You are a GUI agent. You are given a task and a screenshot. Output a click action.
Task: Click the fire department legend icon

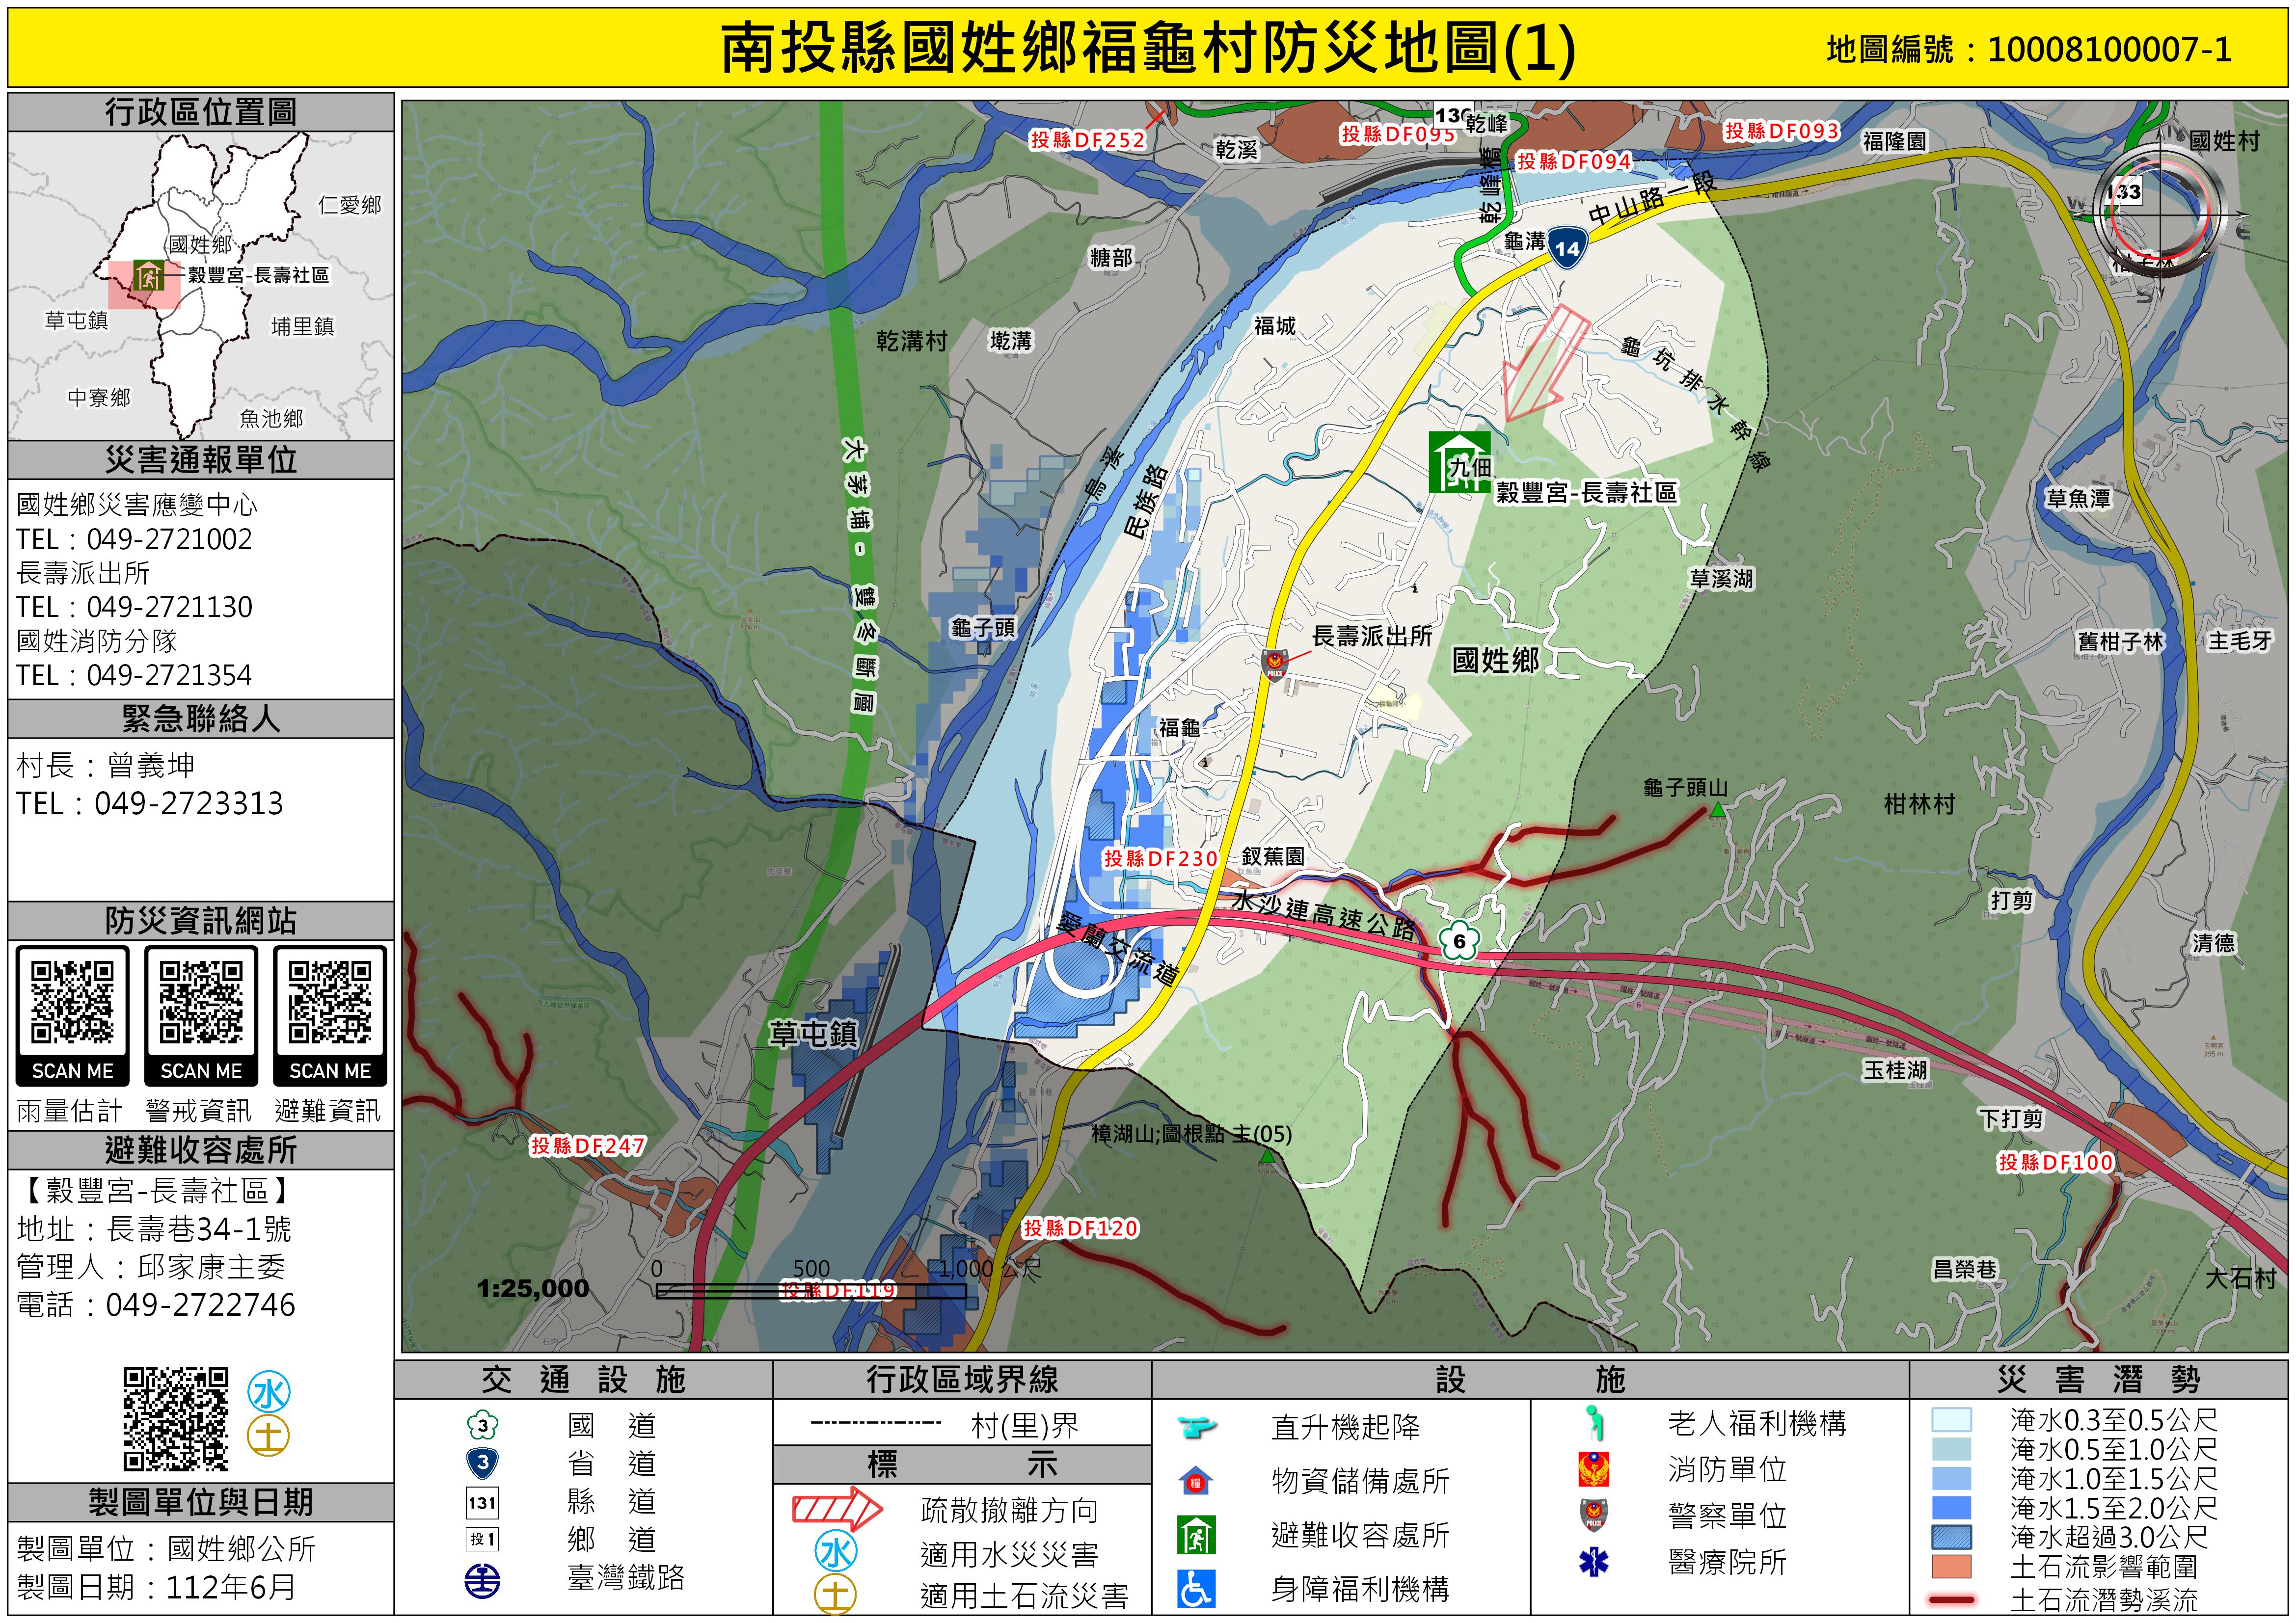click(x=1593, y=1469)
